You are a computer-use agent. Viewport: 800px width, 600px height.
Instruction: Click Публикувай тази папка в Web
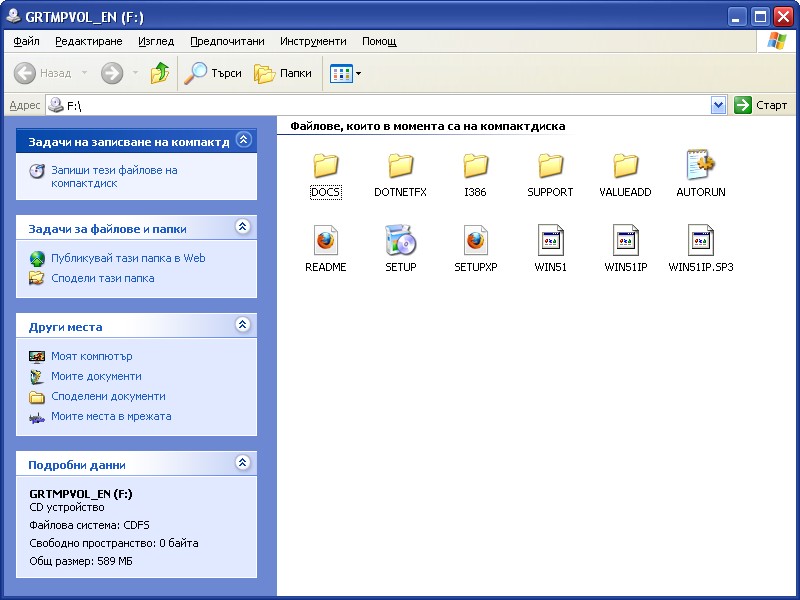tap(128, 258)
